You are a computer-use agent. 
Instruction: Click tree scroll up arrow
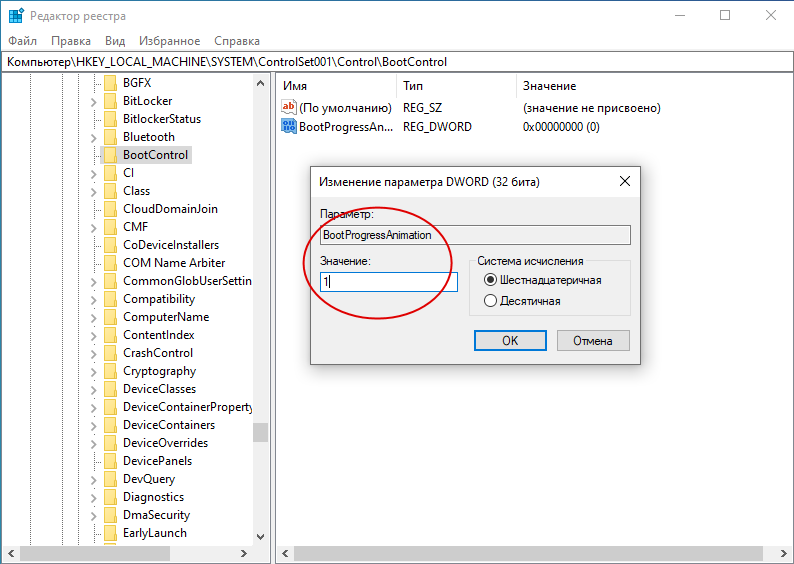(x=260, y=83)
